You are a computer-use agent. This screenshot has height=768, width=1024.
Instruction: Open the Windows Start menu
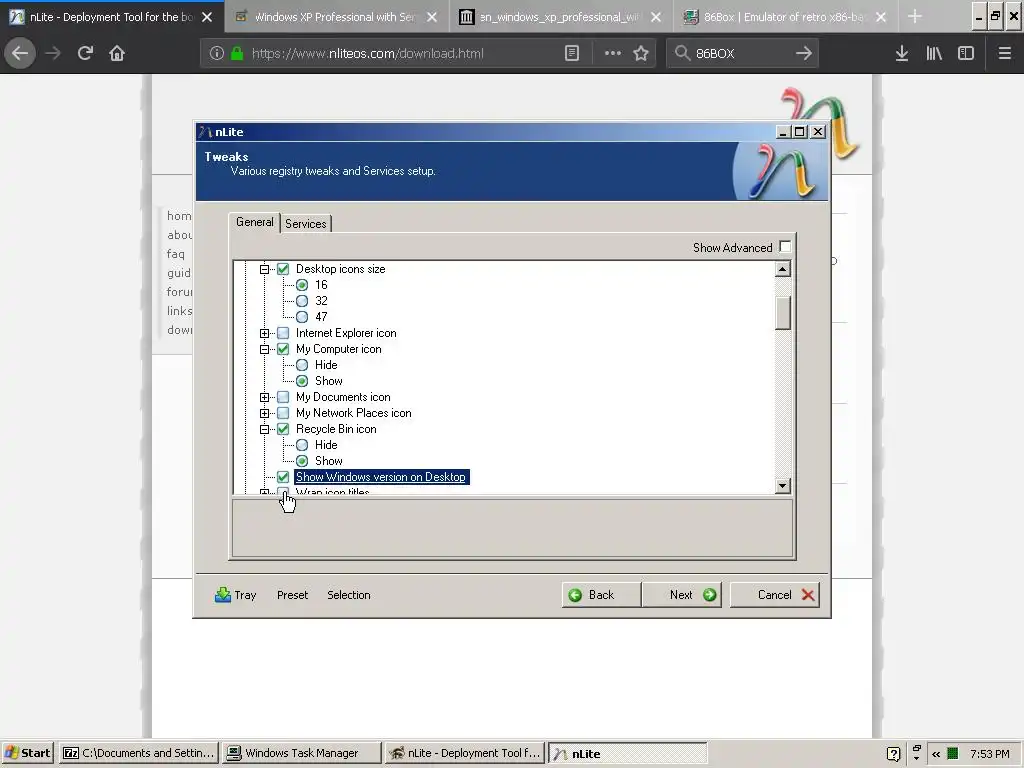tap(28, 753)
